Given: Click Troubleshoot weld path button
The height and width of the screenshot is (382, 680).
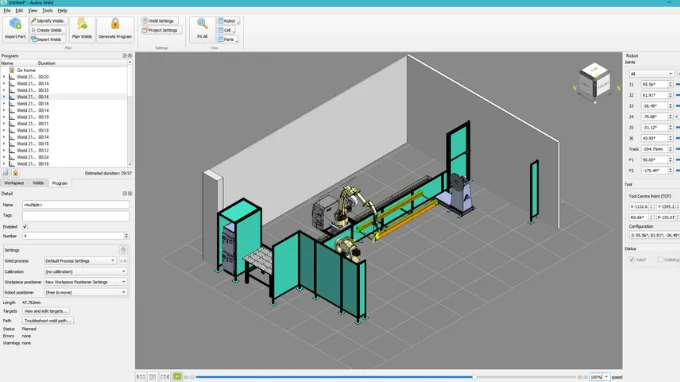Looking at the screenshot, I should tap(48, 320).
